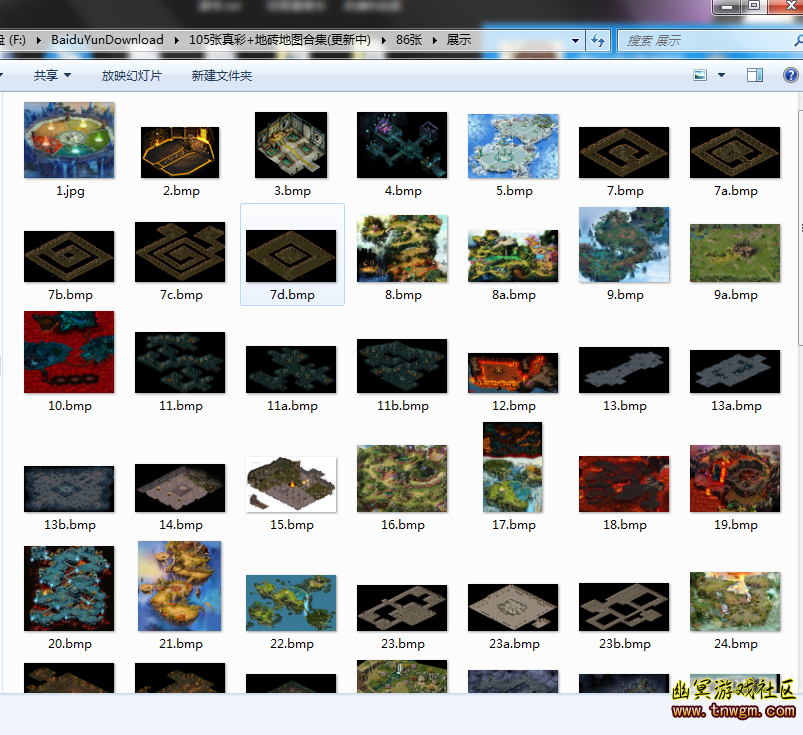The height and width of the screenshot is (735, 803).
Task: Select the 12.bmp lava thumbnail
Action: point(513,373)
